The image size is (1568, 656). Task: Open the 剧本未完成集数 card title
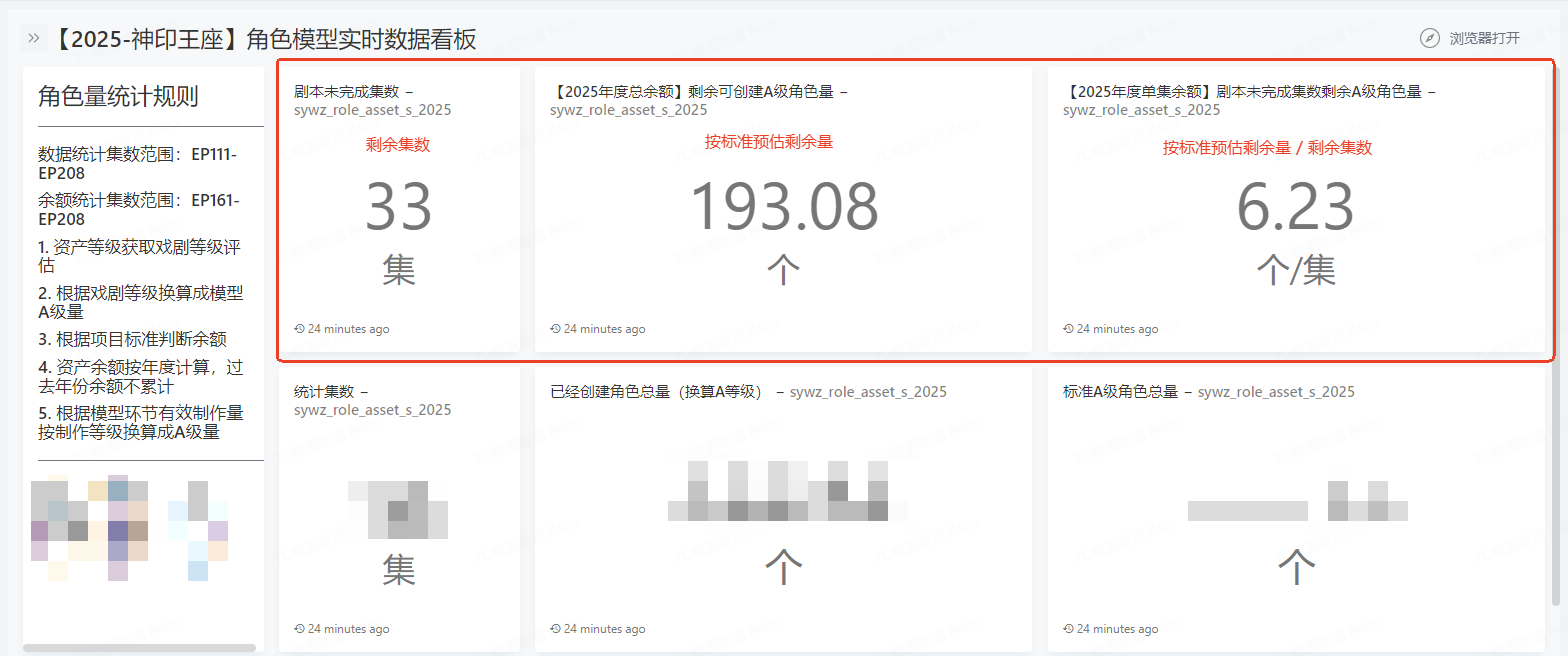344,92
